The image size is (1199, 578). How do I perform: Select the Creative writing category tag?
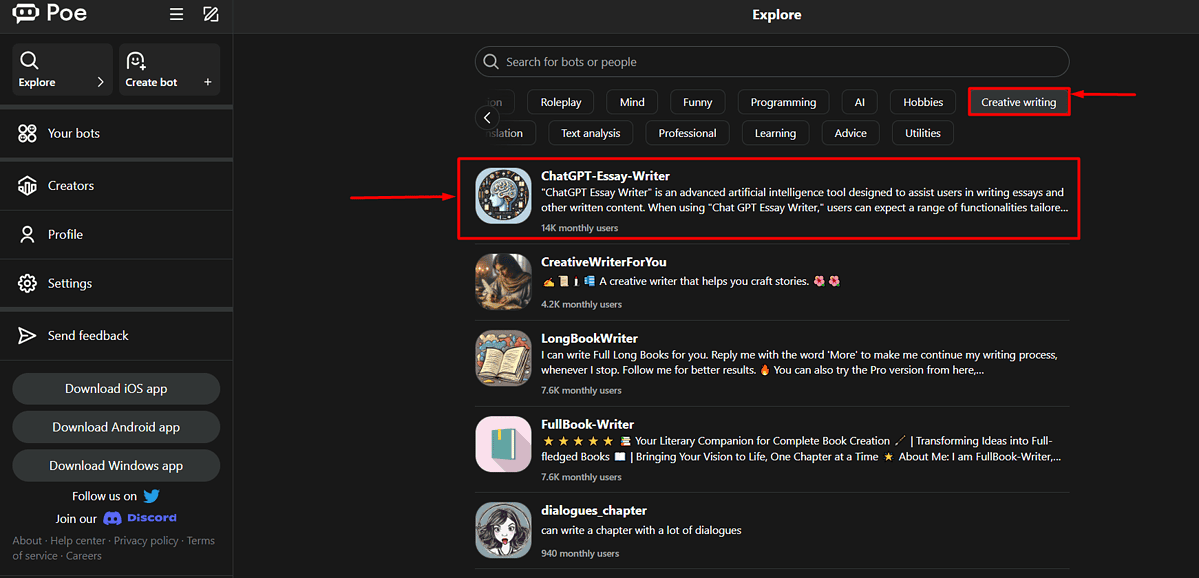1018,102
